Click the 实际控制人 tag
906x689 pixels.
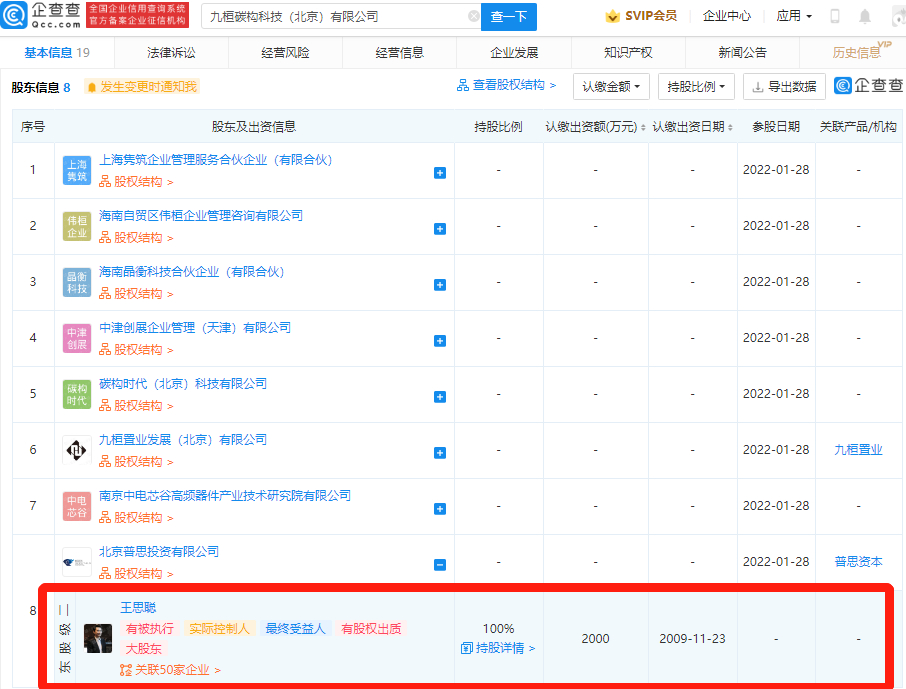click(x=219, y=629)
